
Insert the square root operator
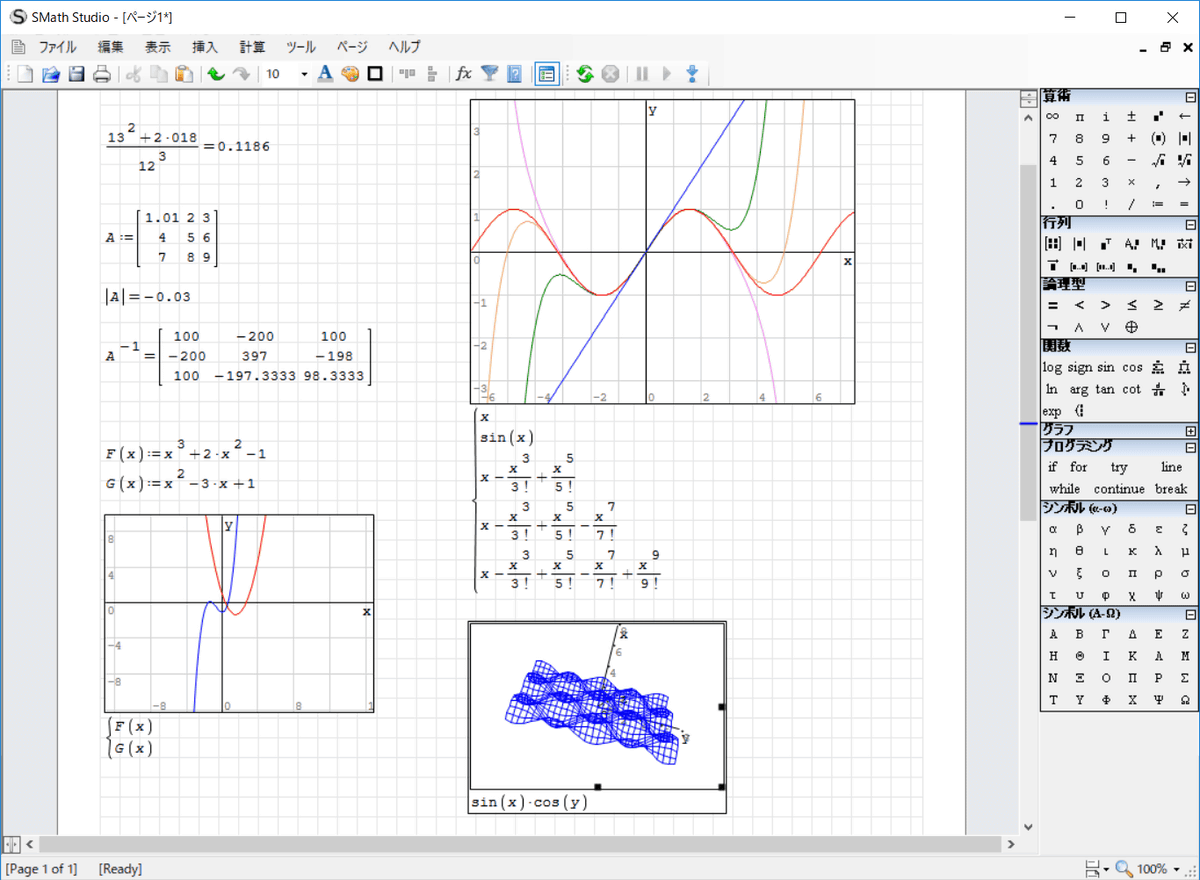click(x=1158, y=160)
